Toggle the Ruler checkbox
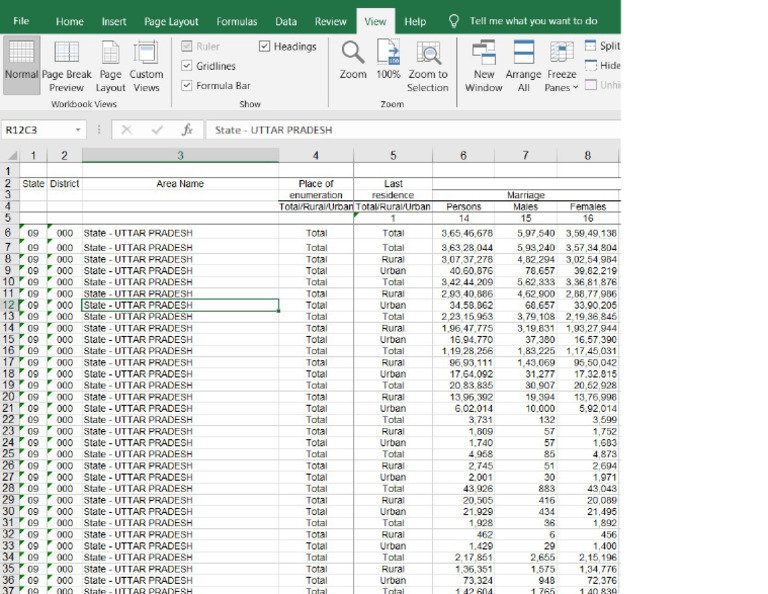The width and height of the screenshot is (768, 594). pyautogui.click(x=186, y=46)
